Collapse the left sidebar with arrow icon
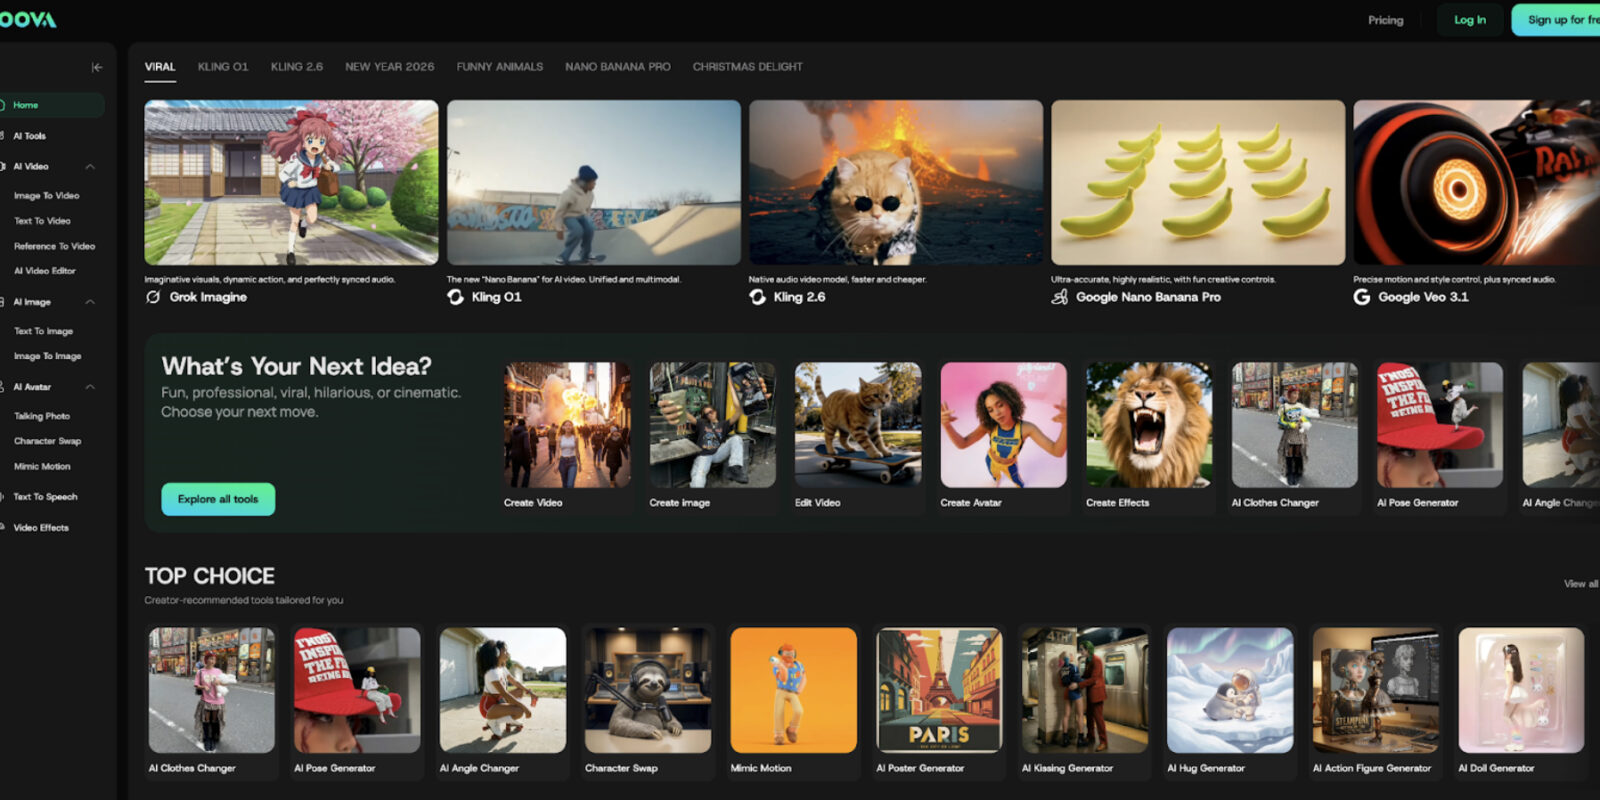Image resolution: width=1600 pixels, height=800 pixels. point(97,67)
